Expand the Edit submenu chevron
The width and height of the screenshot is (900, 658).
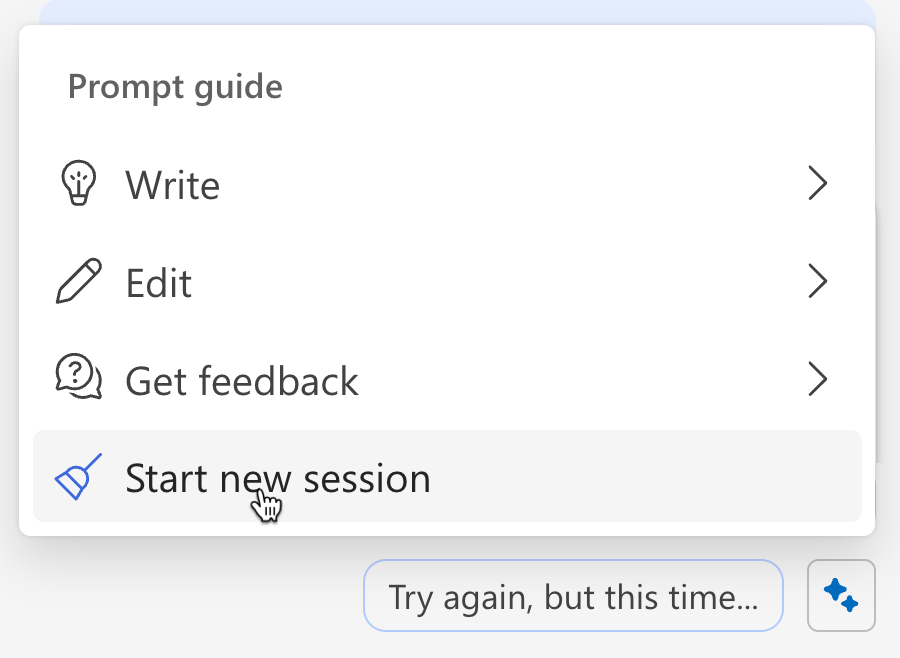(818, 282)
